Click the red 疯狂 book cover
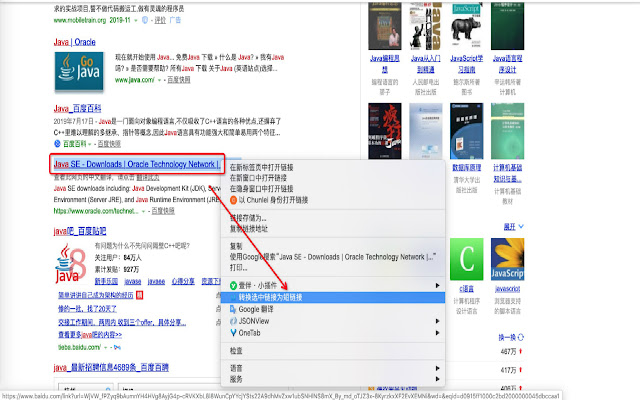 point(385,131)
